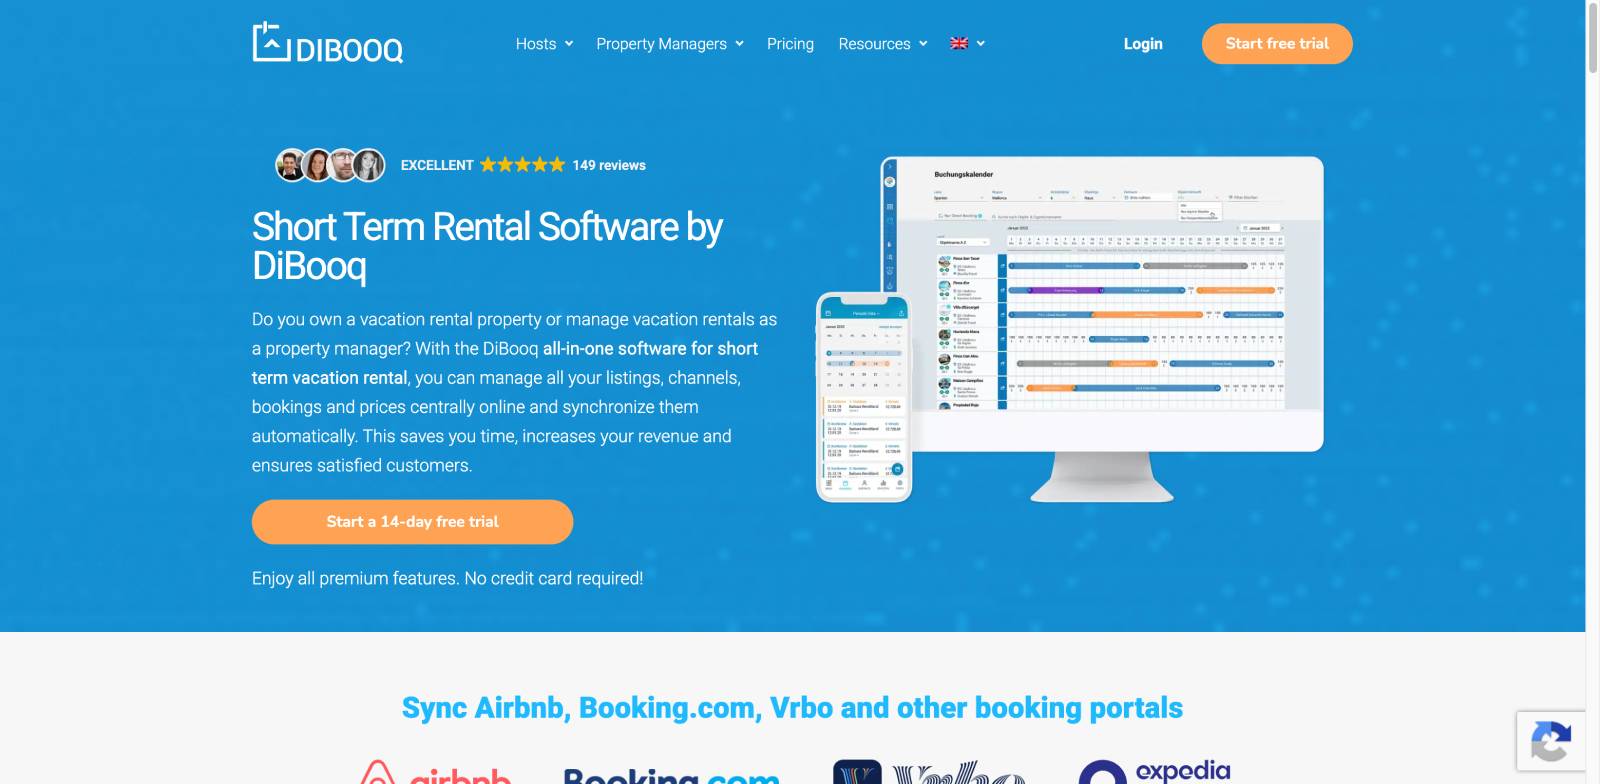Screen dimensions: 1600x784
Task: Click the Expedia logo
Action: (1154, 772)
